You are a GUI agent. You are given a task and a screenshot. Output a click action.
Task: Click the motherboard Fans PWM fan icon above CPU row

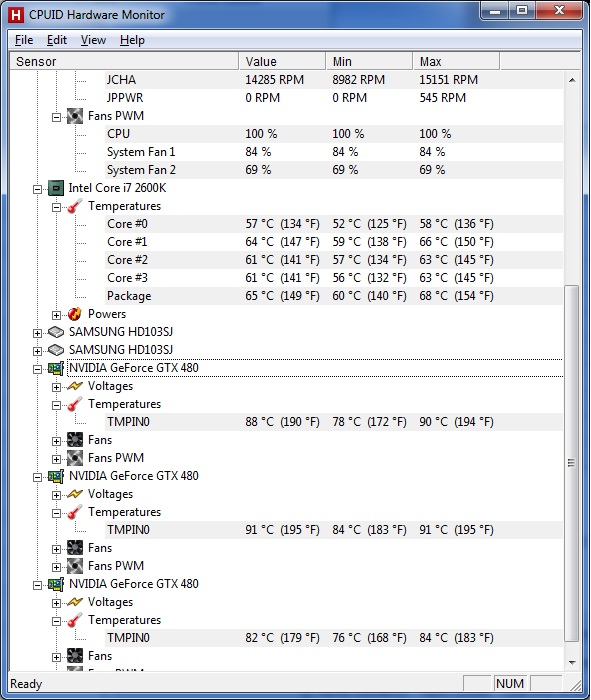coord(75,117)
